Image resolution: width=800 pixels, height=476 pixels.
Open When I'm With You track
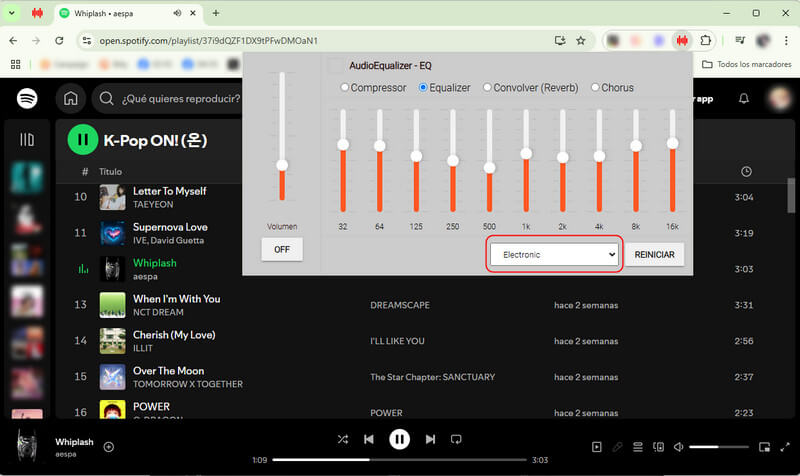click(x=177, y=299)
